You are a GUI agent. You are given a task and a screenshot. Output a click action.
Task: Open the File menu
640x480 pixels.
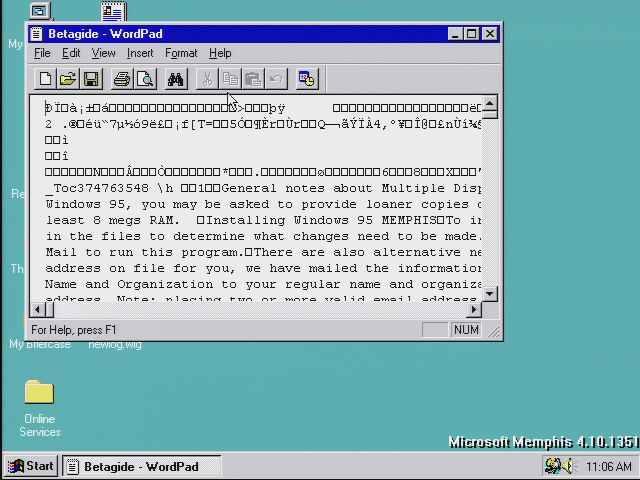(42, 53)
